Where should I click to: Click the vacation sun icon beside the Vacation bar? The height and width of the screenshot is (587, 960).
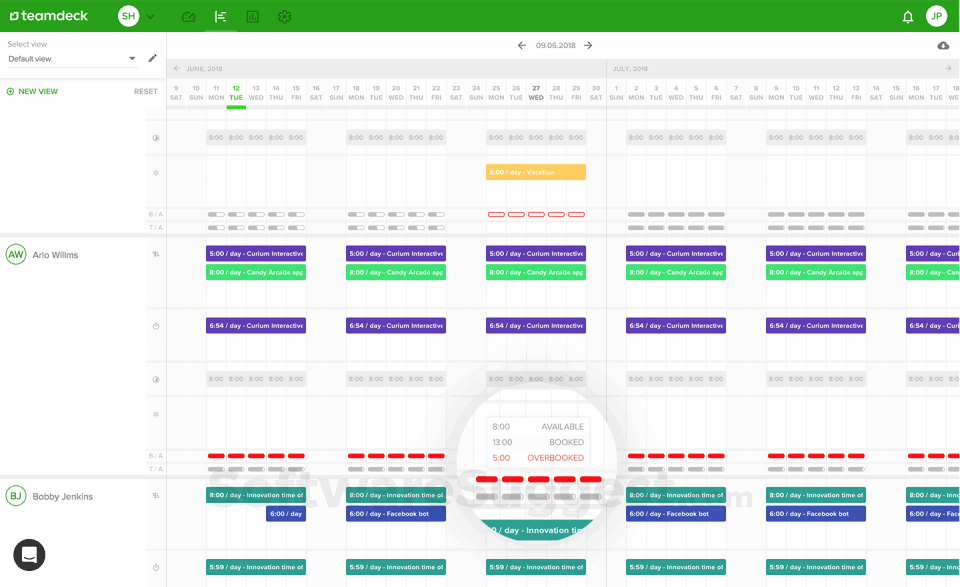point(156,173)
